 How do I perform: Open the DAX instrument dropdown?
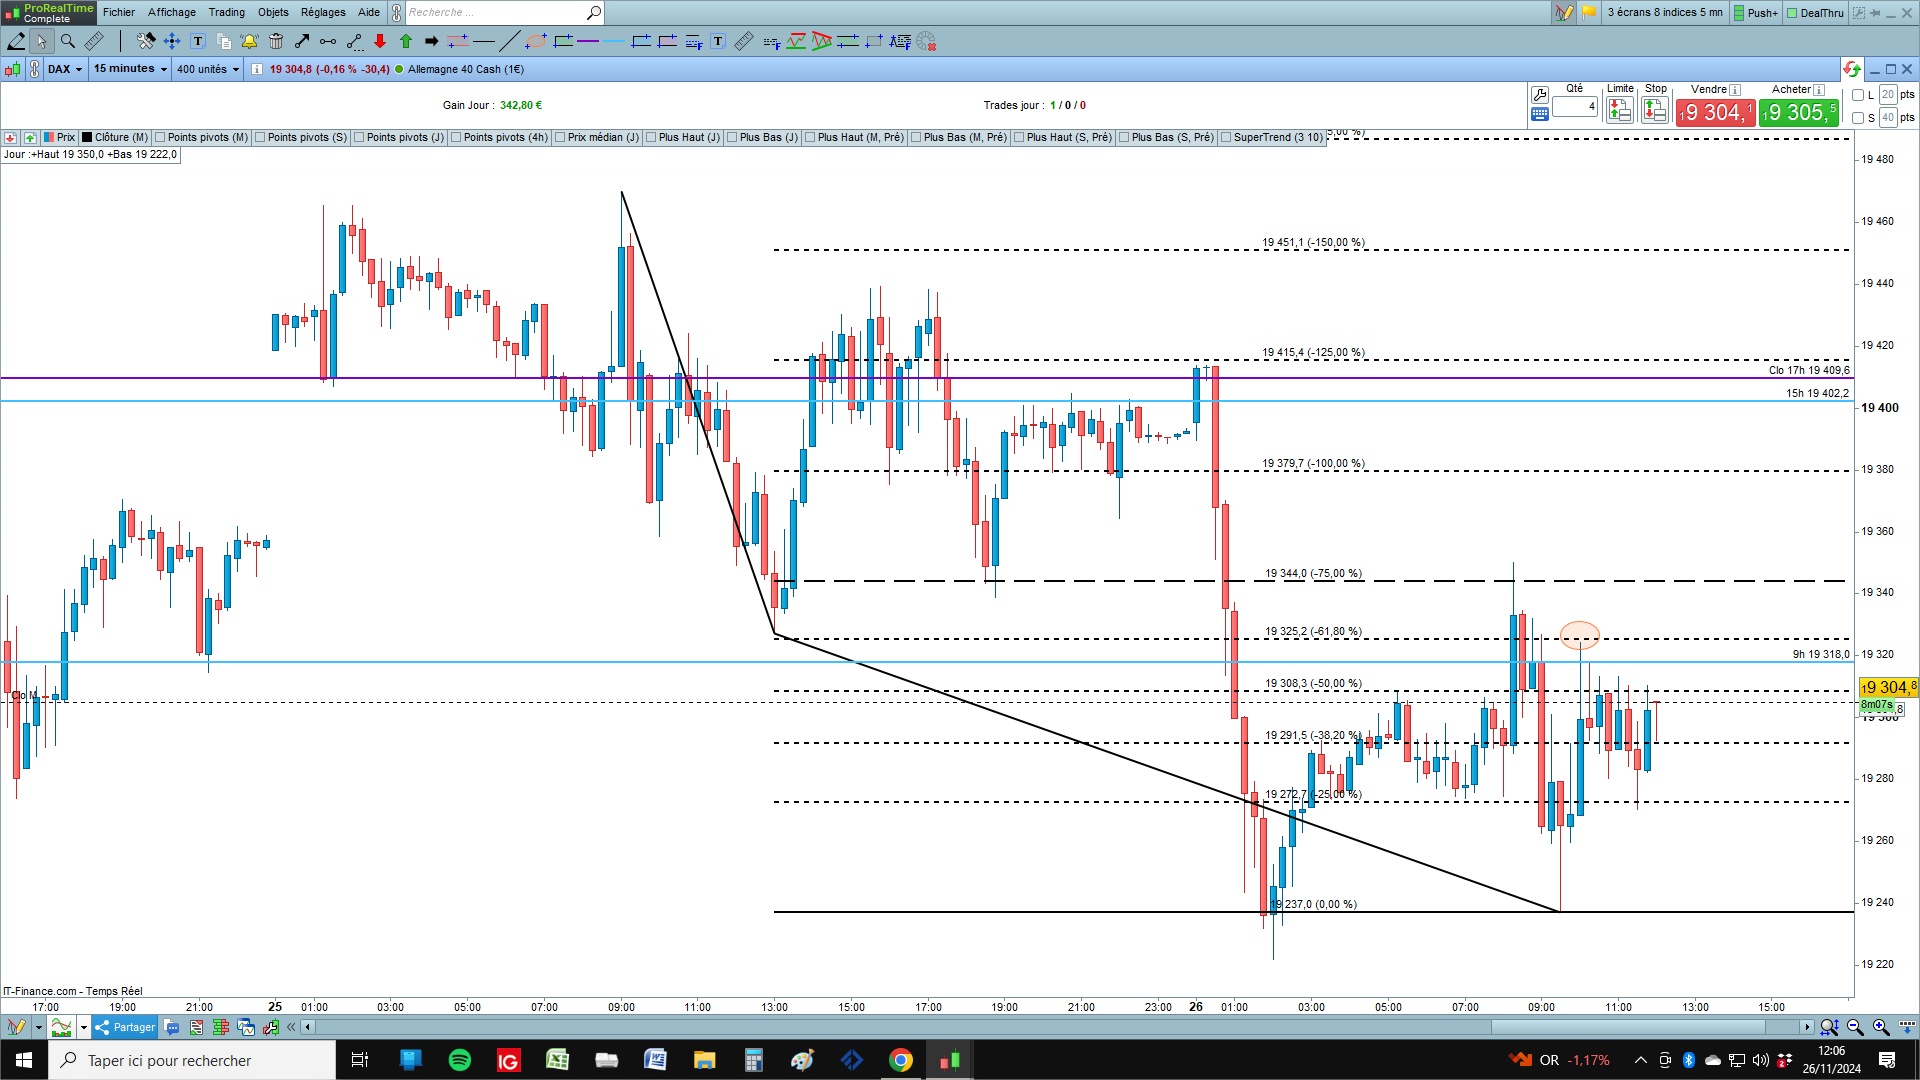point(65,69)
